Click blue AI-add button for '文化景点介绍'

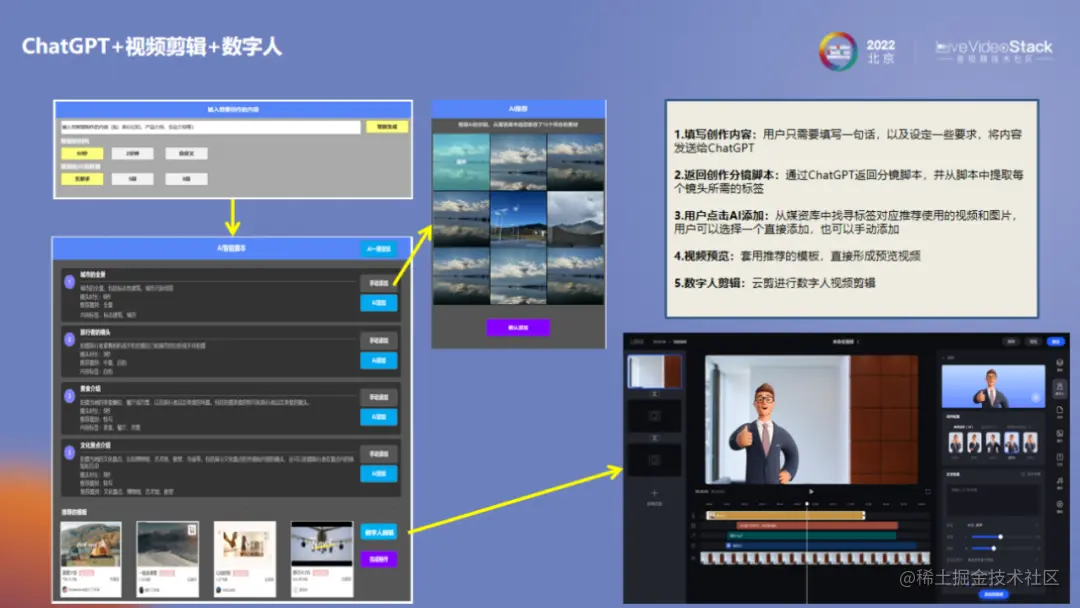[x=379, y=473]
